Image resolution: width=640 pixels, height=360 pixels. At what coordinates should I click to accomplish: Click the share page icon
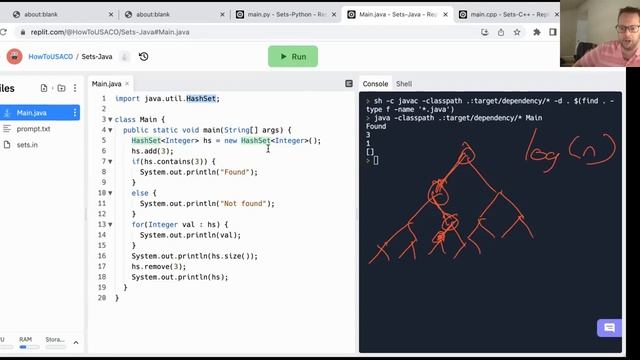tap(501, 32)
